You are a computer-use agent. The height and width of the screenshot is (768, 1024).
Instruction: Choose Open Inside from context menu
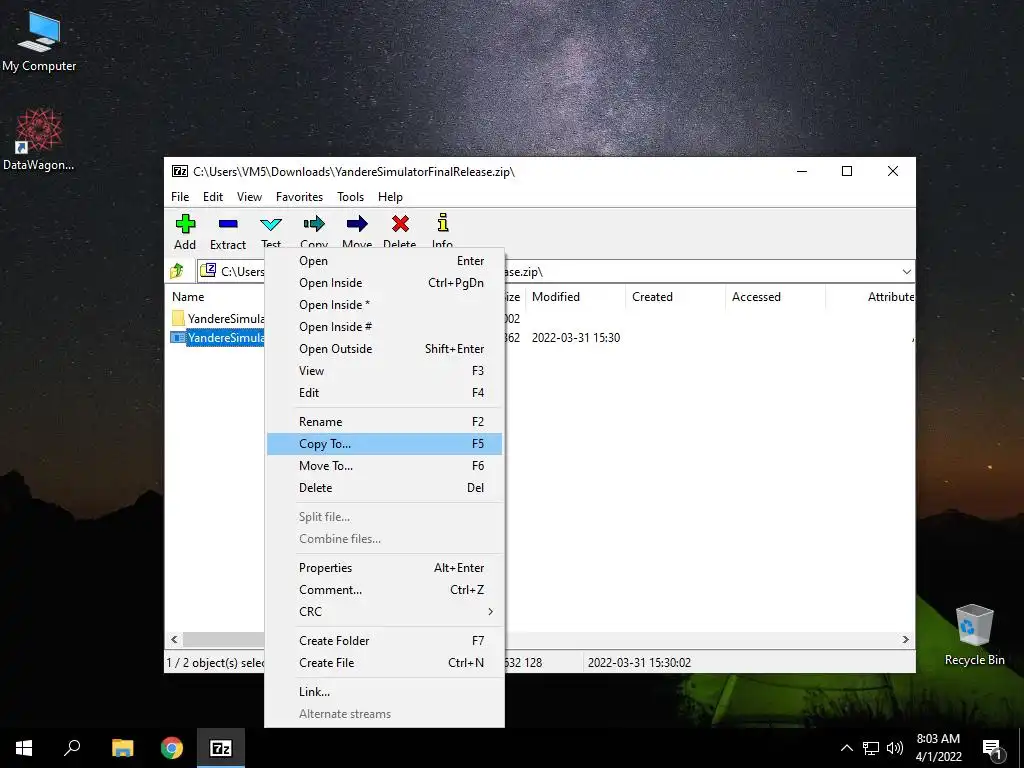[x=385, y=283]
